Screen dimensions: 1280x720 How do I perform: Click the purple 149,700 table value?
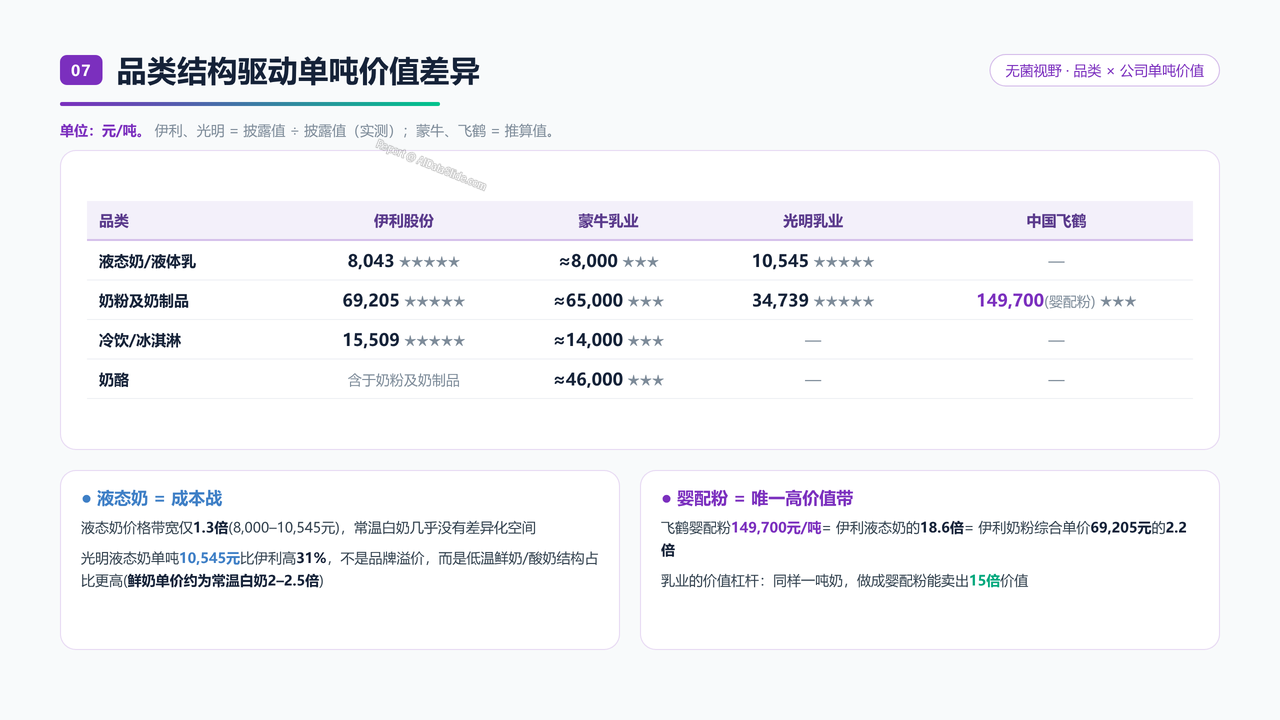coord(1010,300)
